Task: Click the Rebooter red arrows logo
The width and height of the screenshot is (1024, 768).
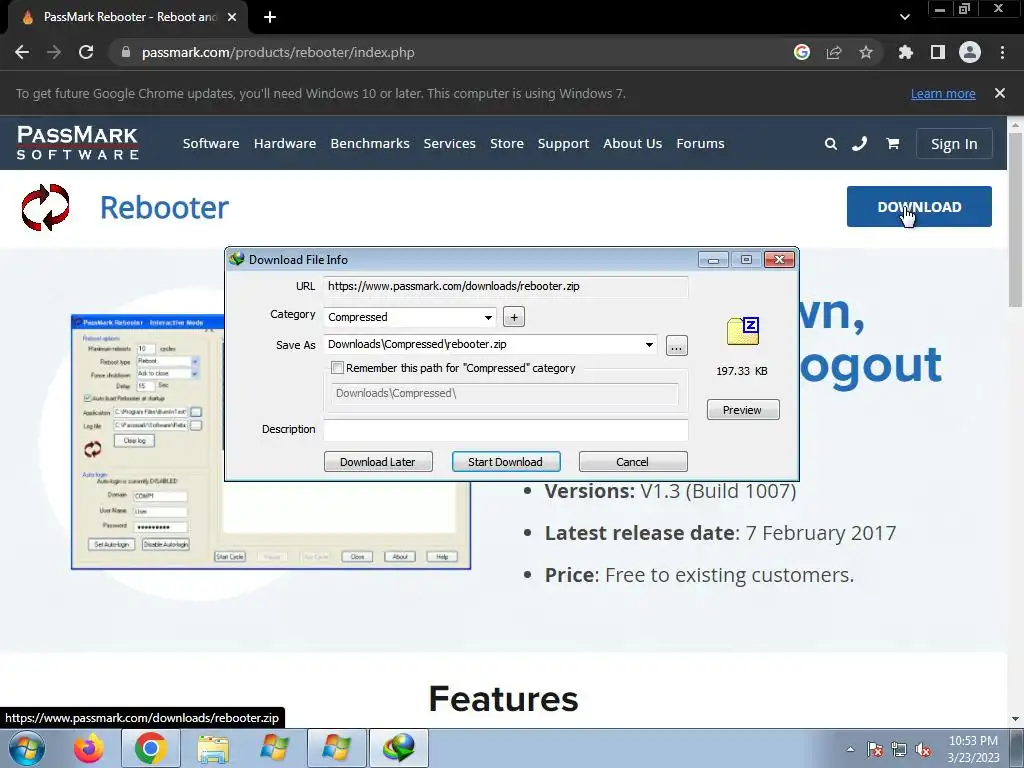Action: [x=45, y=207]
